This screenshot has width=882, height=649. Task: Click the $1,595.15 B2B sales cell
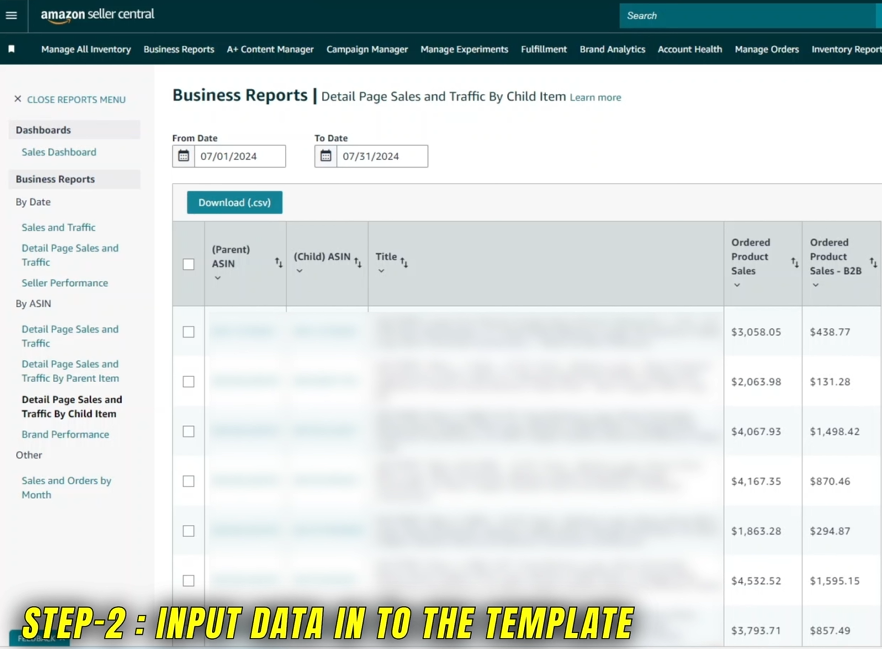click(x=835, y=580)
